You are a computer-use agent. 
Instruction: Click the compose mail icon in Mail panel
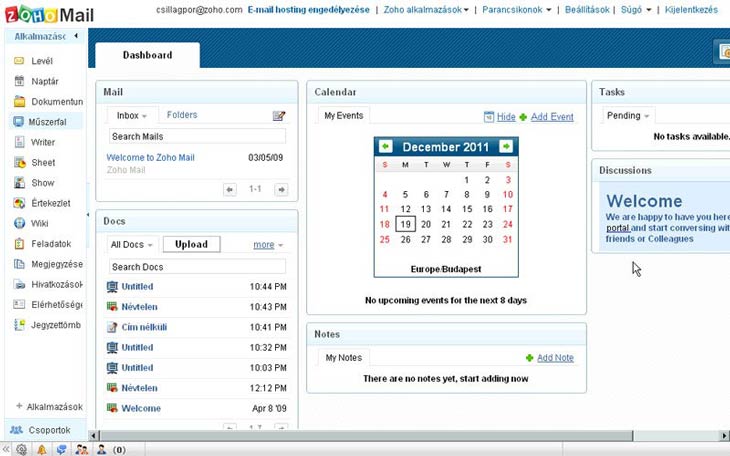pyautogui.click(x=279, y=116)
